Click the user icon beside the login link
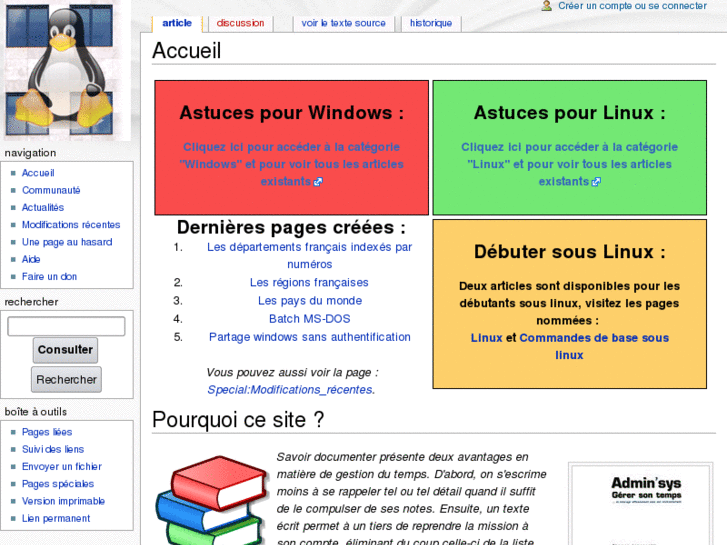 547,6
